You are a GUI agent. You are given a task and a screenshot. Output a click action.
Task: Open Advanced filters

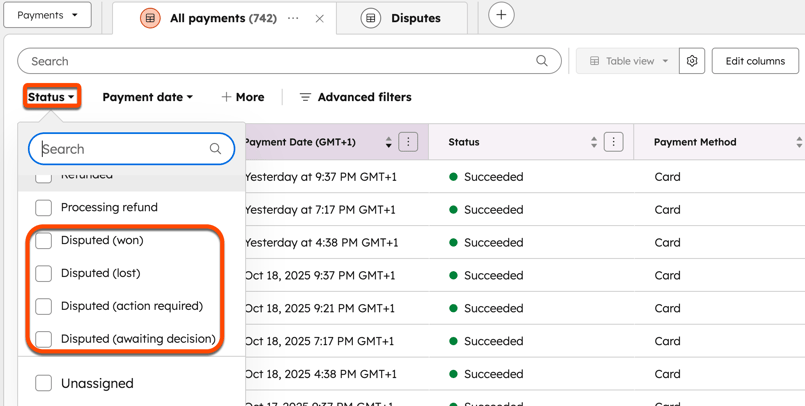click(355, 97)
